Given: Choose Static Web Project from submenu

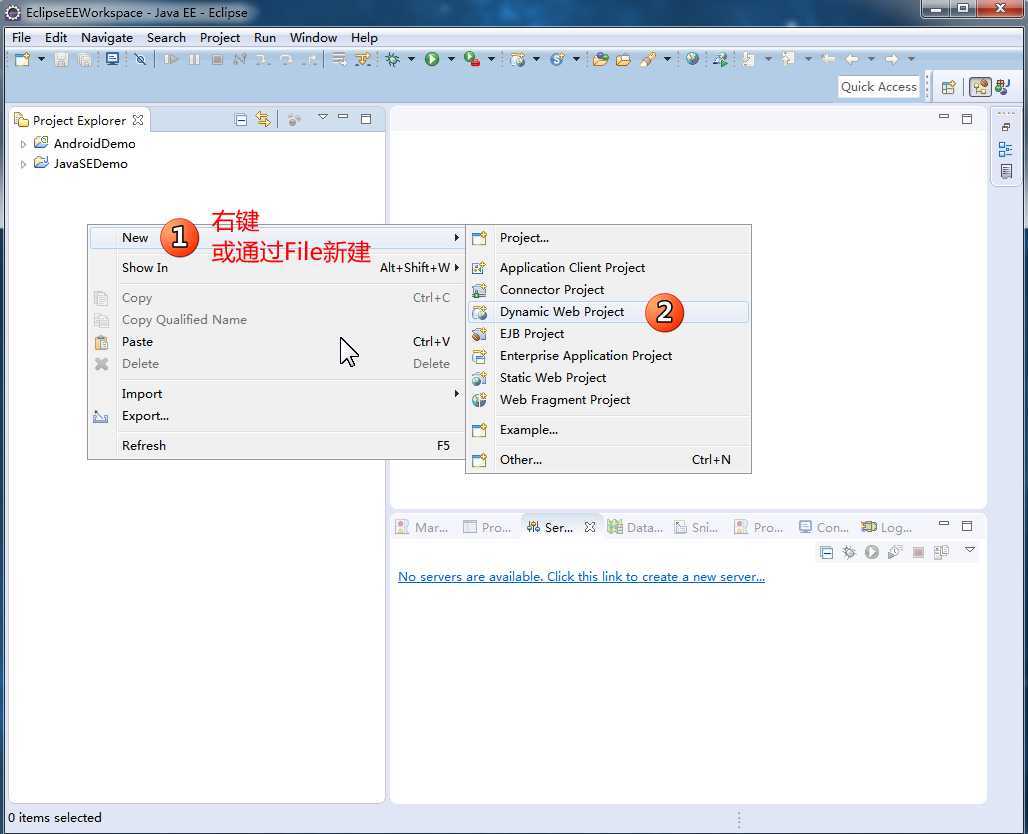Looking at the screenshot, I should pos(608,378).
